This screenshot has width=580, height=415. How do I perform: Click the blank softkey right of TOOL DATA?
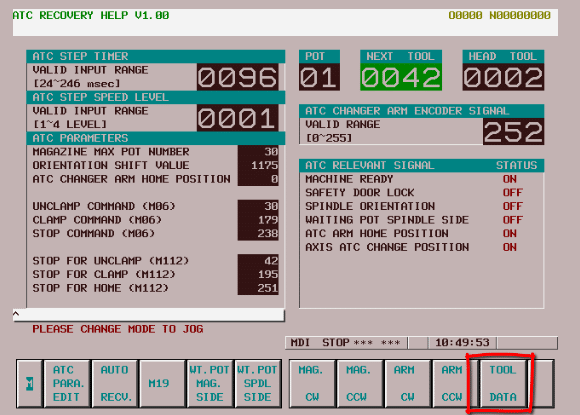point(542,384)
